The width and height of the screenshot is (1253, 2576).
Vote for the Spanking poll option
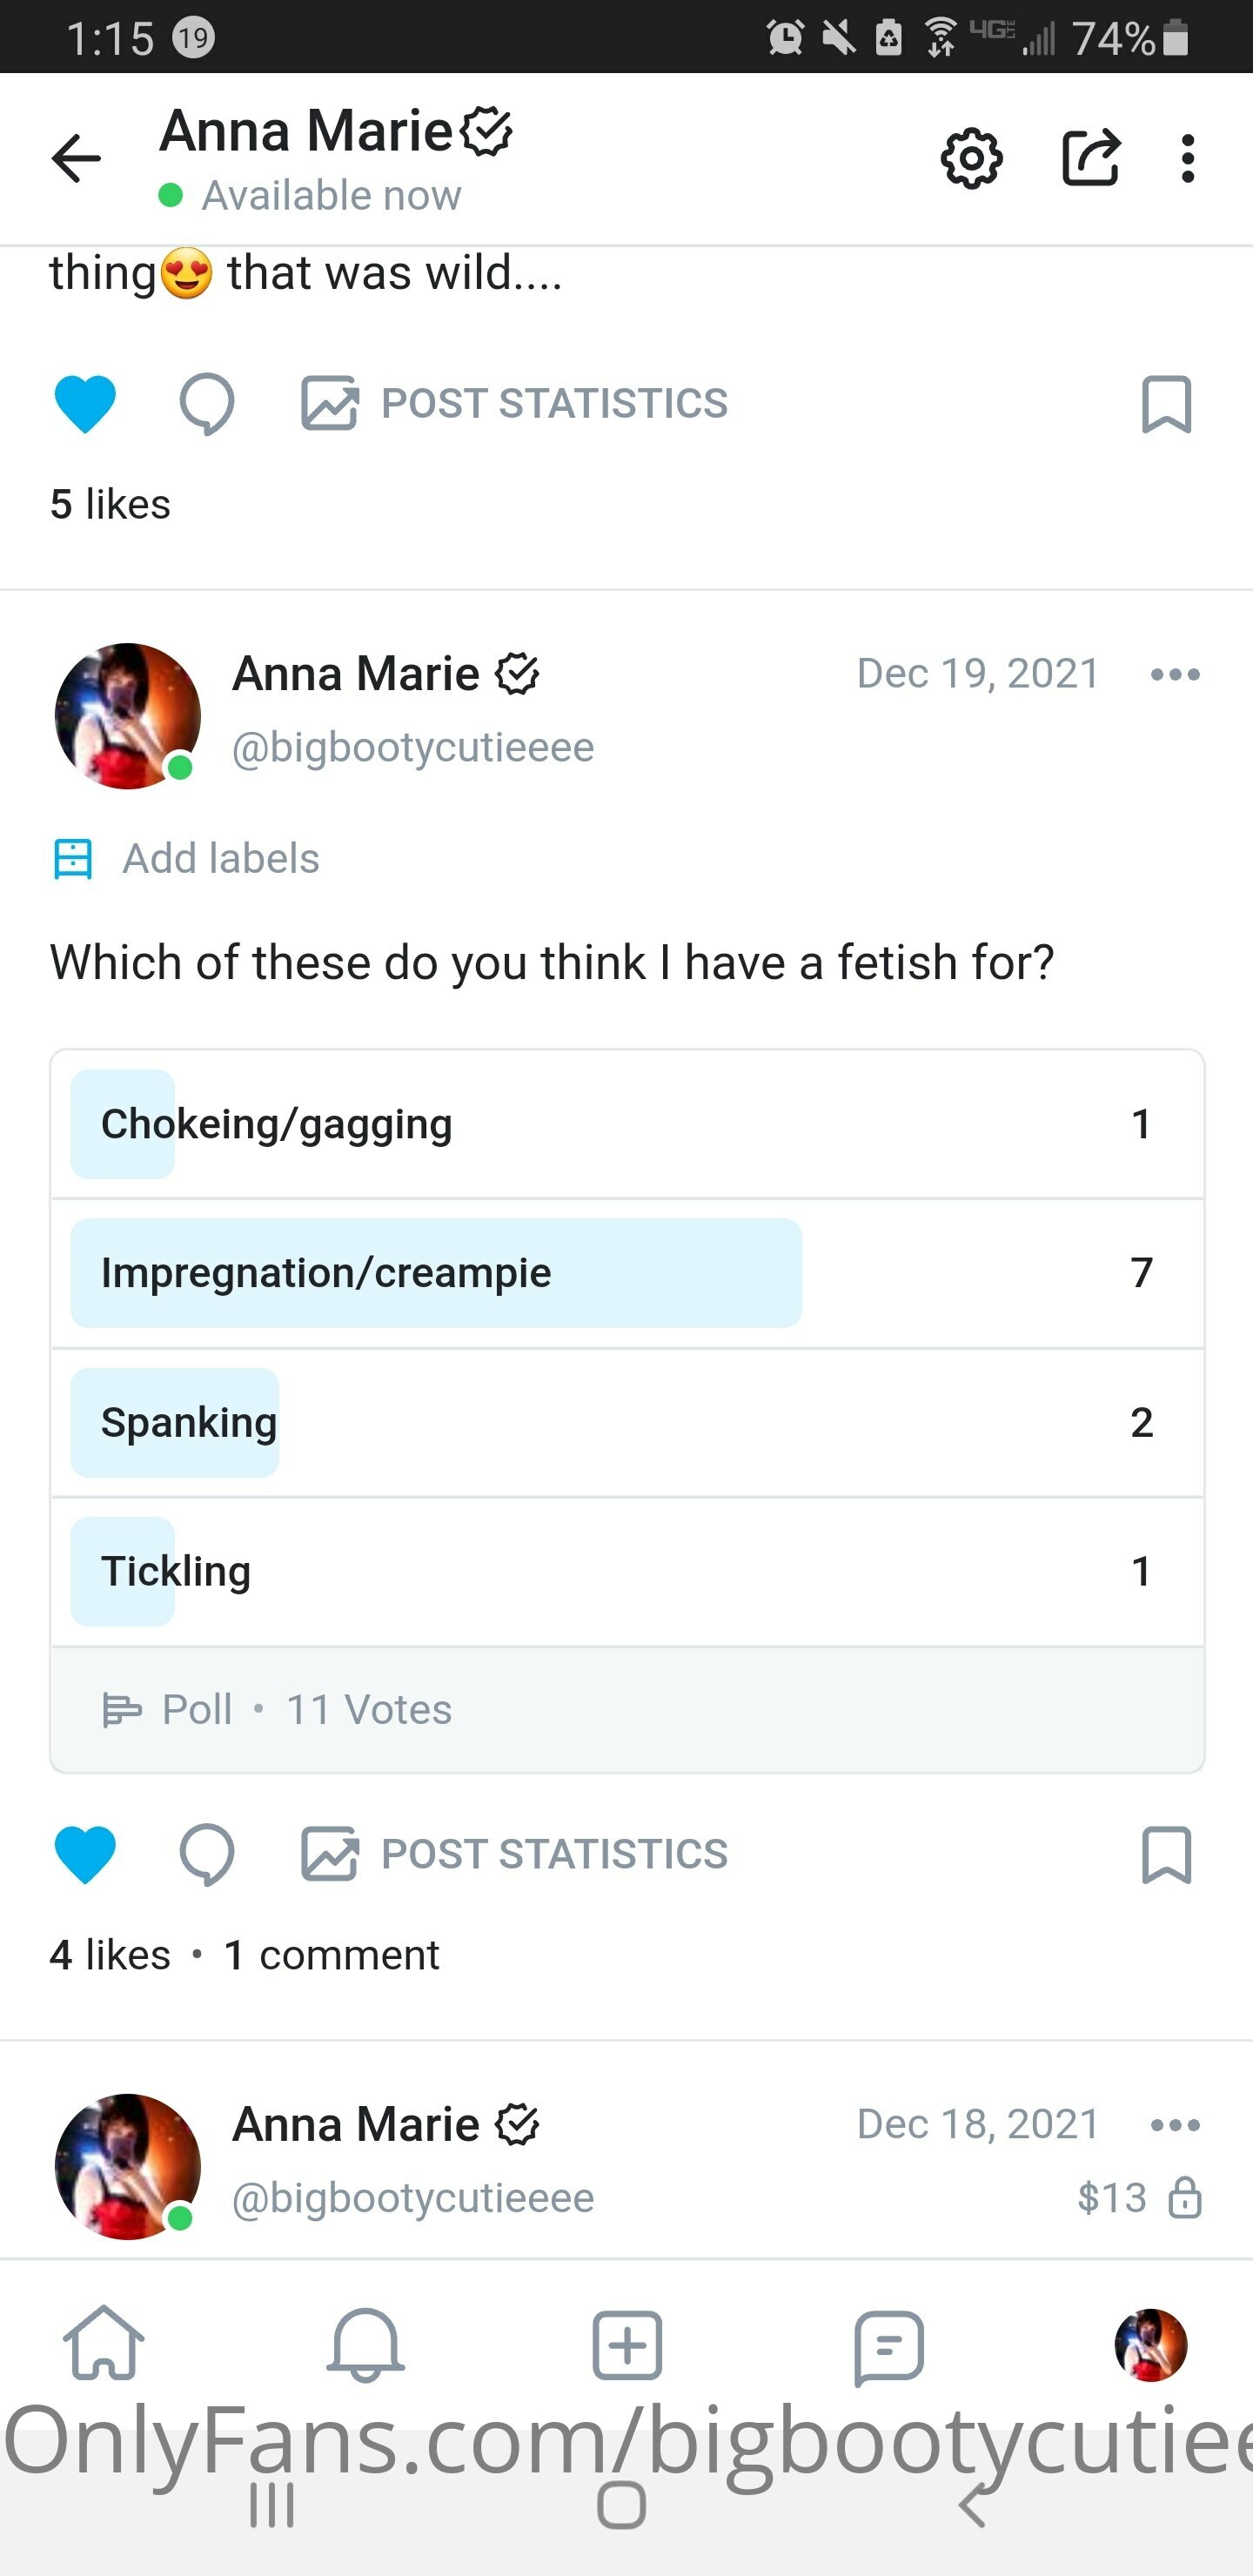[627, 1422]
